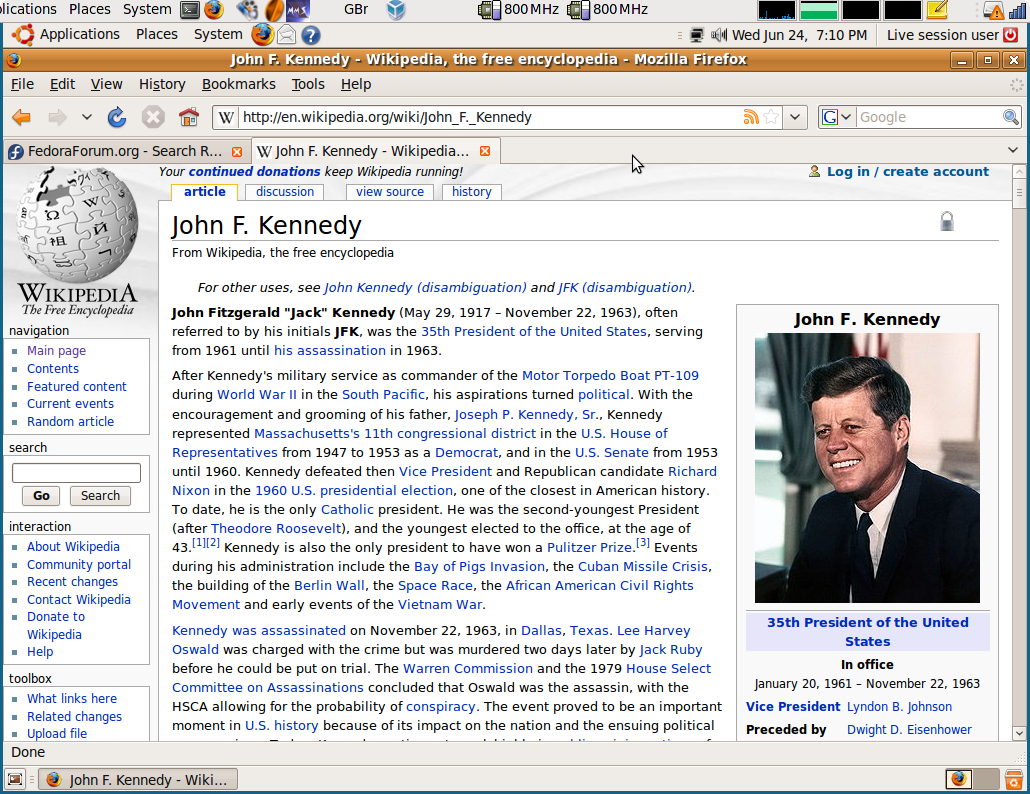
Task: Click the Wikipedia globe logo
Action: coord(78,225)
